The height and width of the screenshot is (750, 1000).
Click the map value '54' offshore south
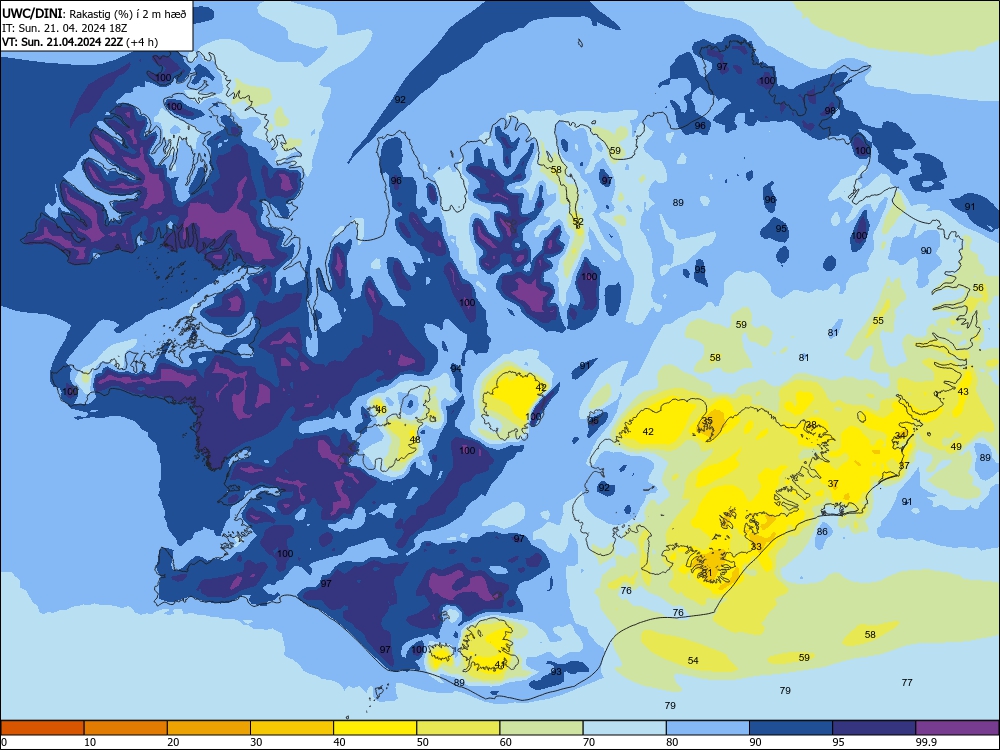(693, 660)
